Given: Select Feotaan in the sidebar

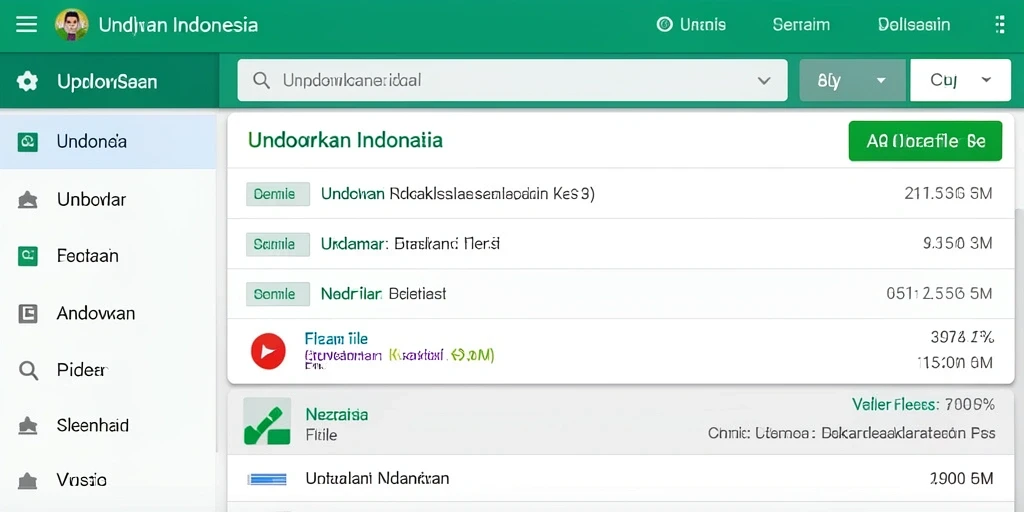Looking at the screenshot, I should [x=108, y=256].
